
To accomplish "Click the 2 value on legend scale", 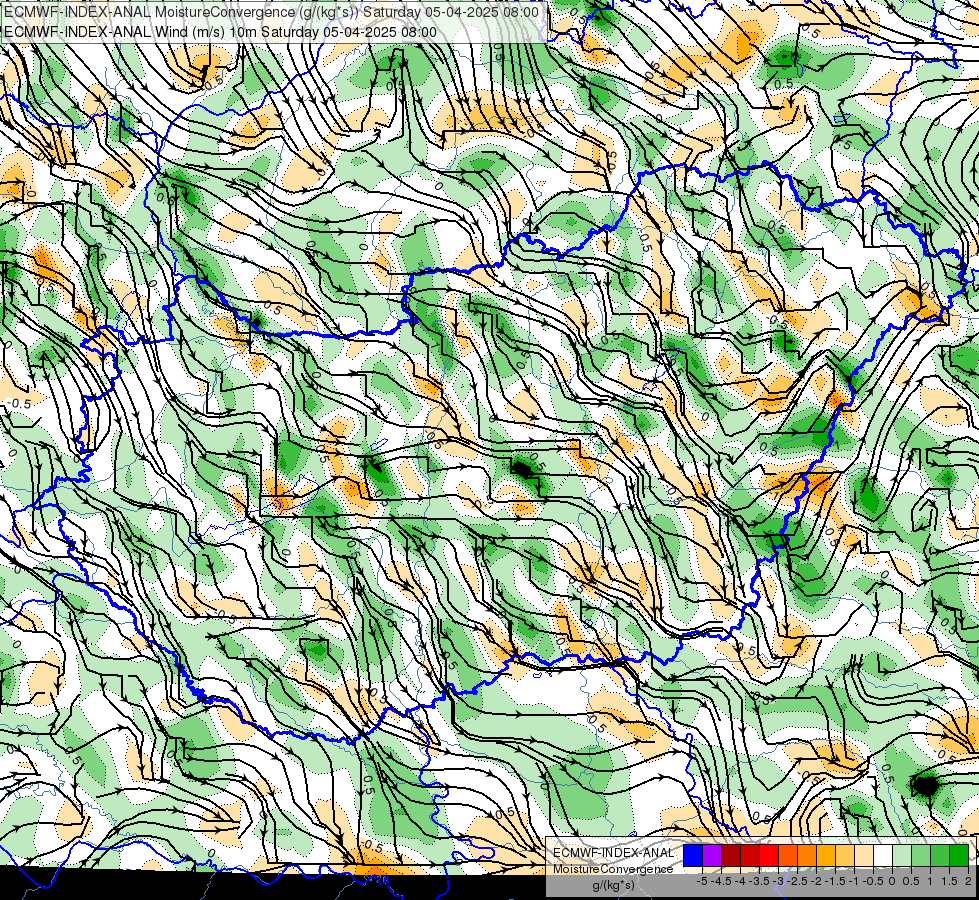I will coord(968,881).
